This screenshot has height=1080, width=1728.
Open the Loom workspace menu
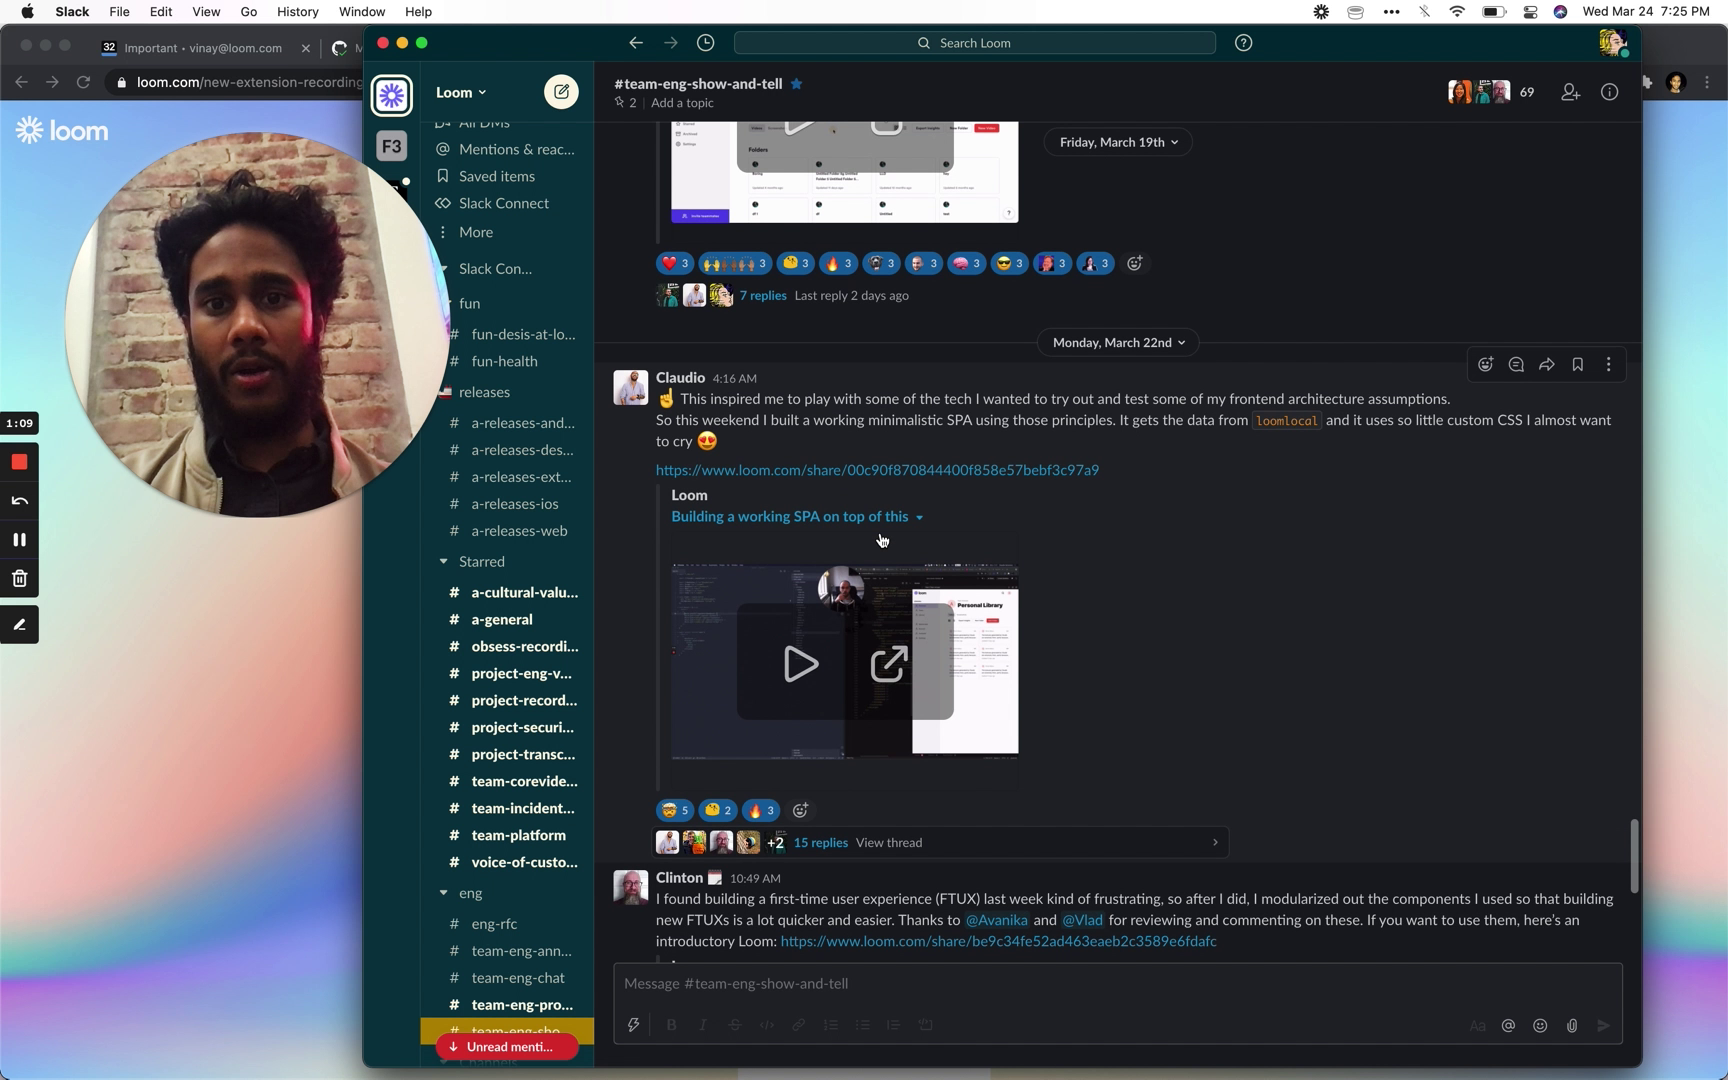click(x=461, y=92)
